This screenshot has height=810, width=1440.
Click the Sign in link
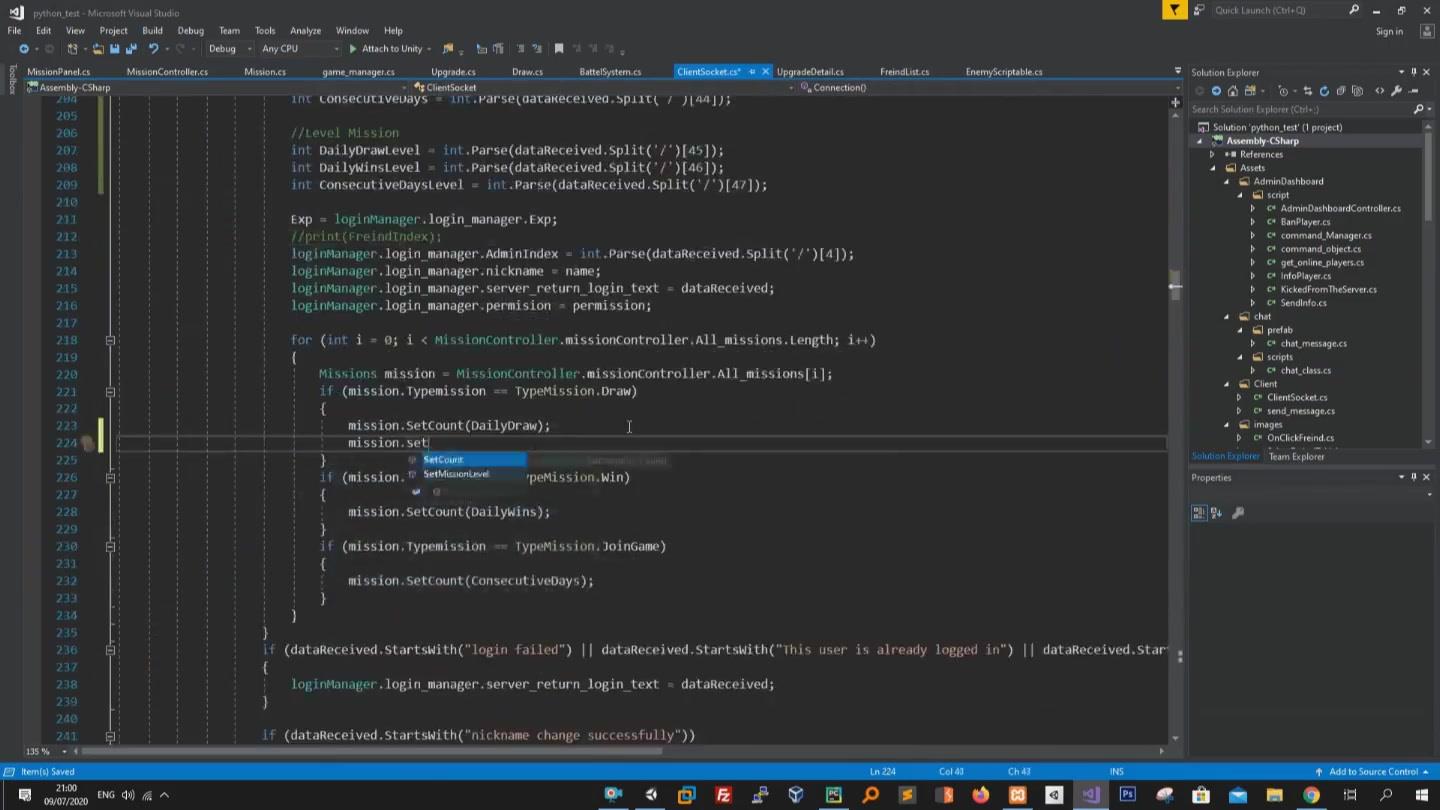[x=1389, y=31]
